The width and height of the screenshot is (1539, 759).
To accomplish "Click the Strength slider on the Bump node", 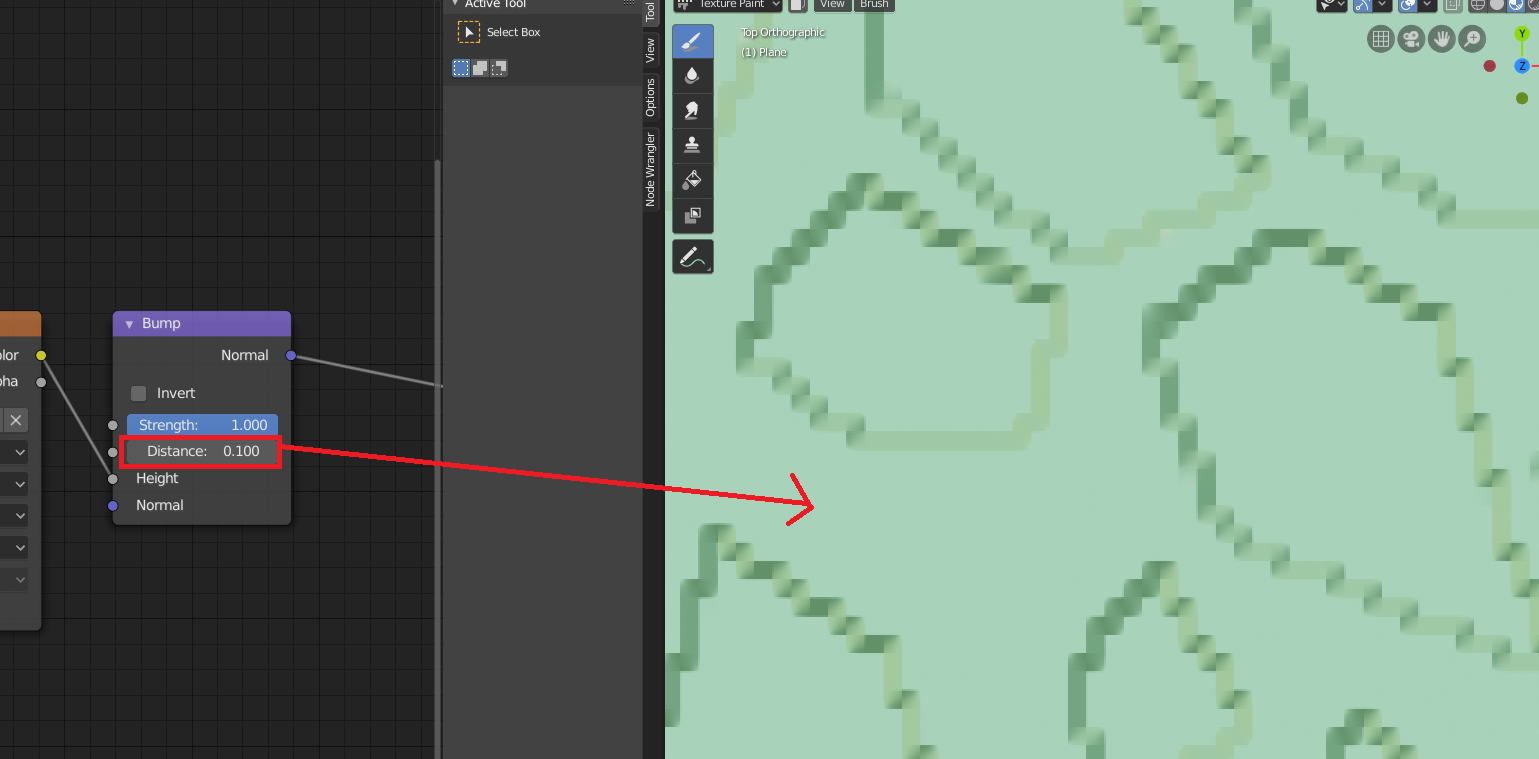I will click(x=200, y=424).
